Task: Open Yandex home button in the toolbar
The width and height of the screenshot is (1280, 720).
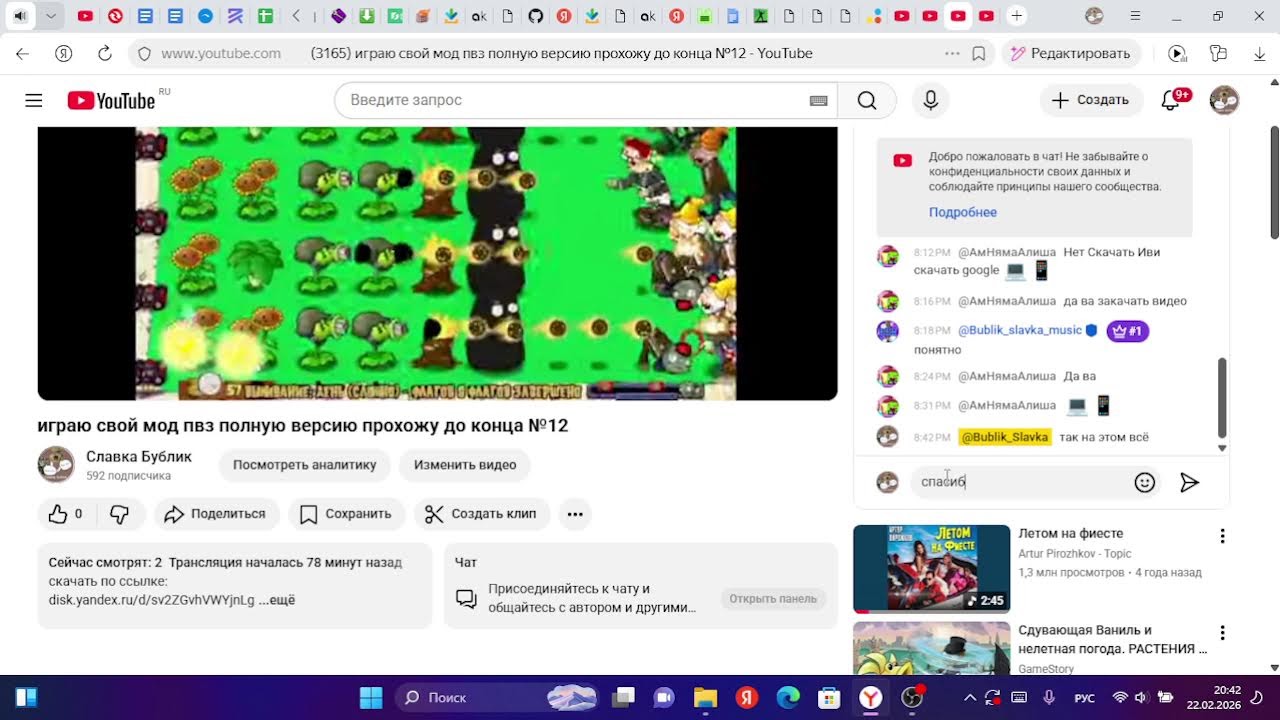Action: click(64, 53)
